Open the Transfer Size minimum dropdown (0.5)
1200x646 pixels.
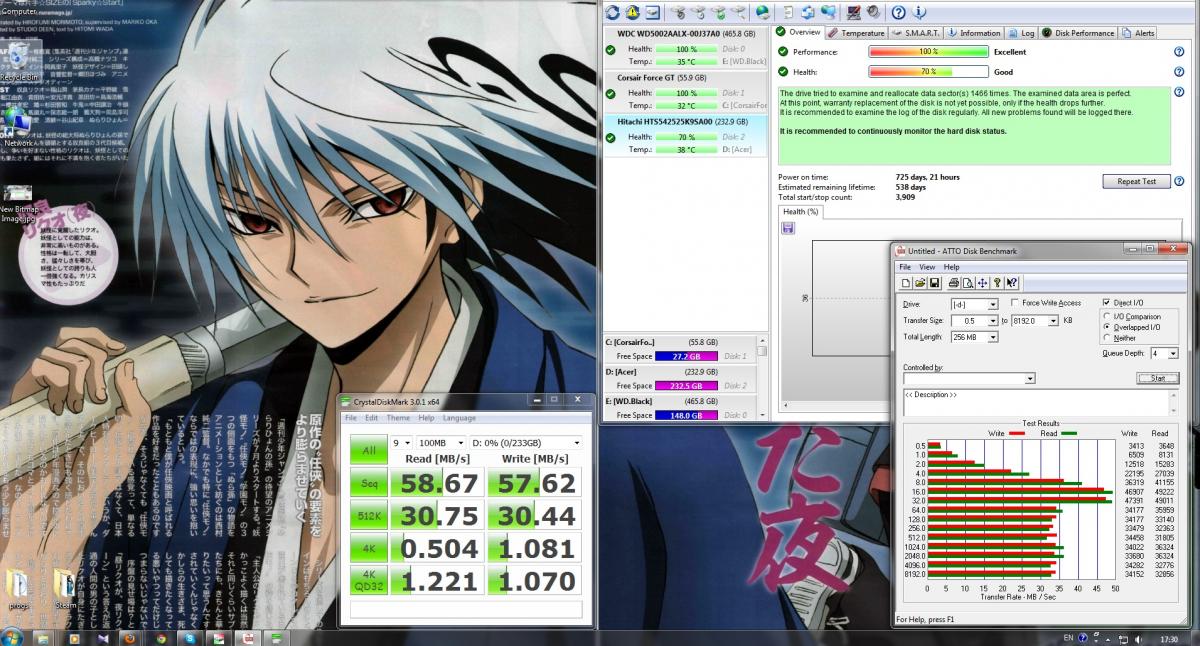(993, 321)
